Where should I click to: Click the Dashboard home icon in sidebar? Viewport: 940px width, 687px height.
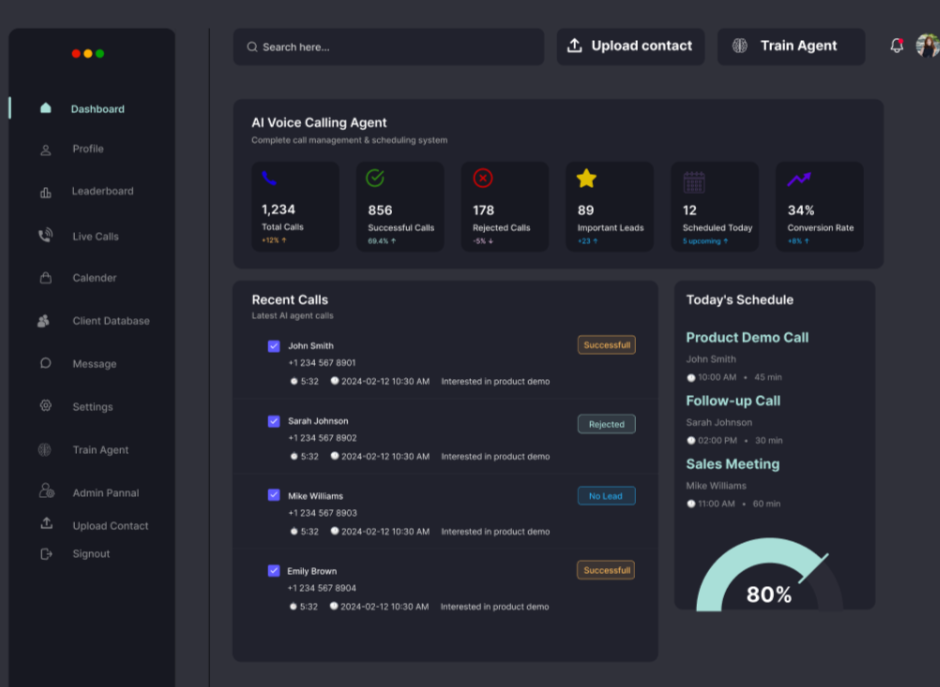pyautogui.click(x=46, y=108)
